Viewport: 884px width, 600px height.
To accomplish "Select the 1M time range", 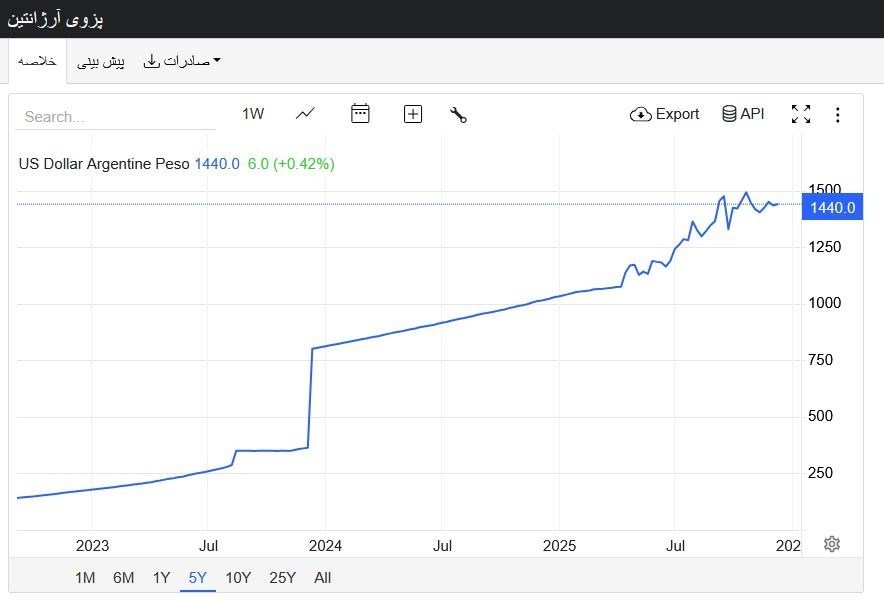I will 85,577.
